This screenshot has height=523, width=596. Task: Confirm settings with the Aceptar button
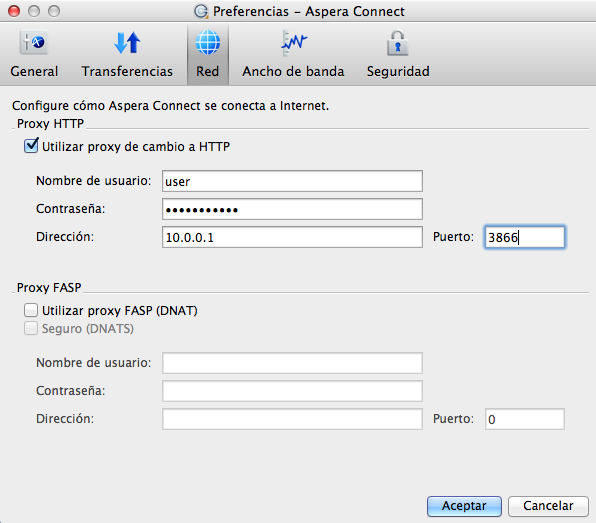464,506
